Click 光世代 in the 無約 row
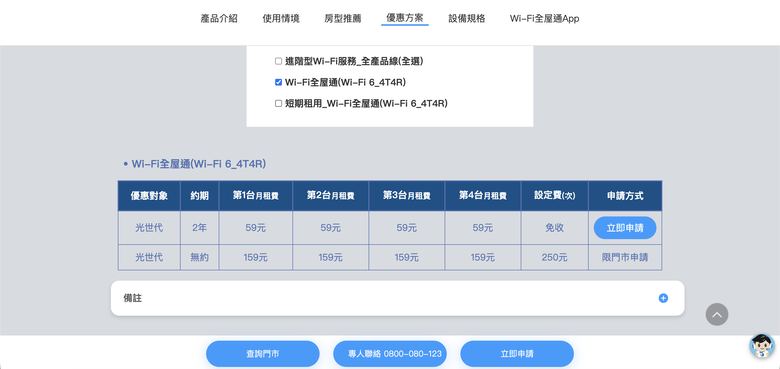This screenshot has height=369, width=780. coord(149,258)
